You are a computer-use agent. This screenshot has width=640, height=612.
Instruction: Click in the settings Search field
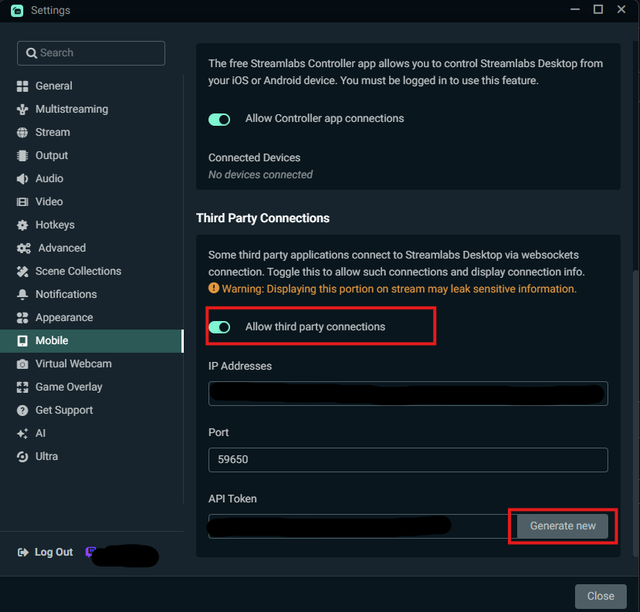91,53
